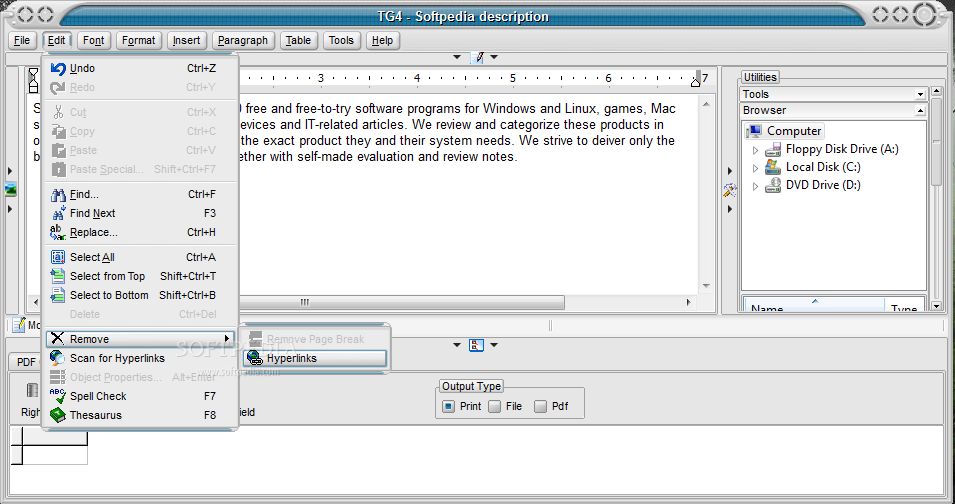Expand the Local Disk (C:) node
The height and width of the screenshot is (504, 955).
(756, 168)
